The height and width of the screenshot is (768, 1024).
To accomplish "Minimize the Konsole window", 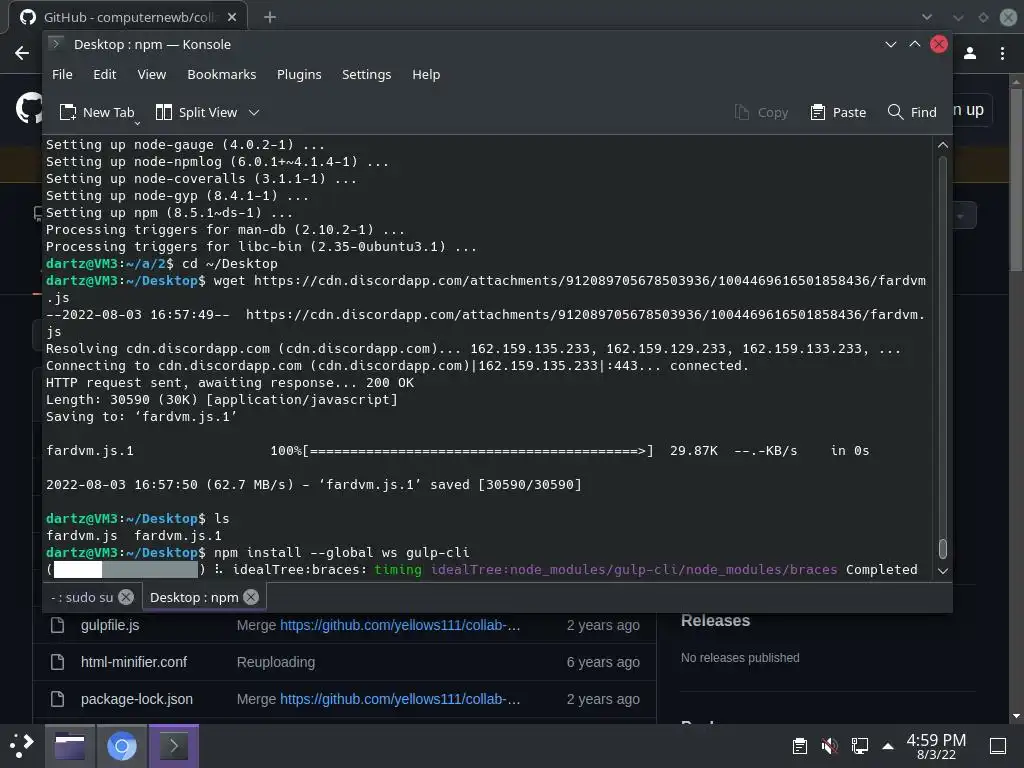I will tap(890, 44).
